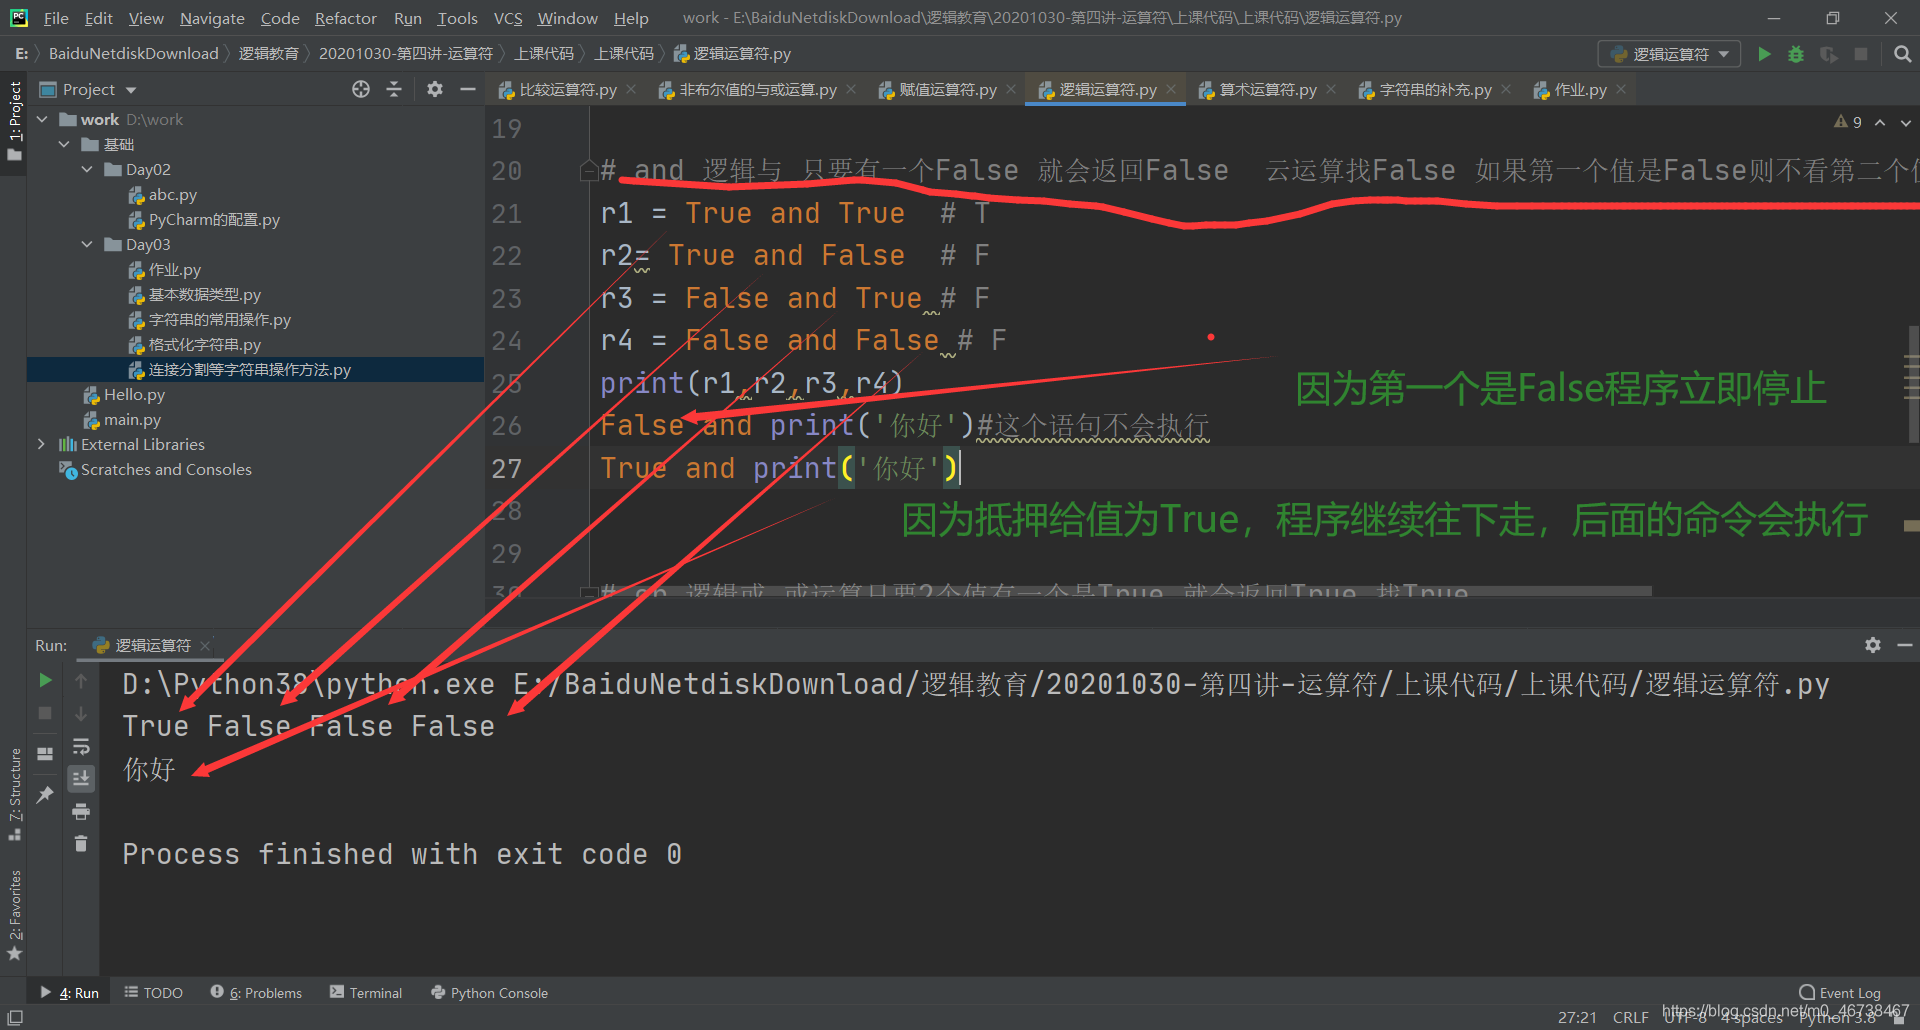Click BaiduNetdiskDownload breadcrumb in navigation bar
The image size is (1920, 1030).
(x=133, y=53)
